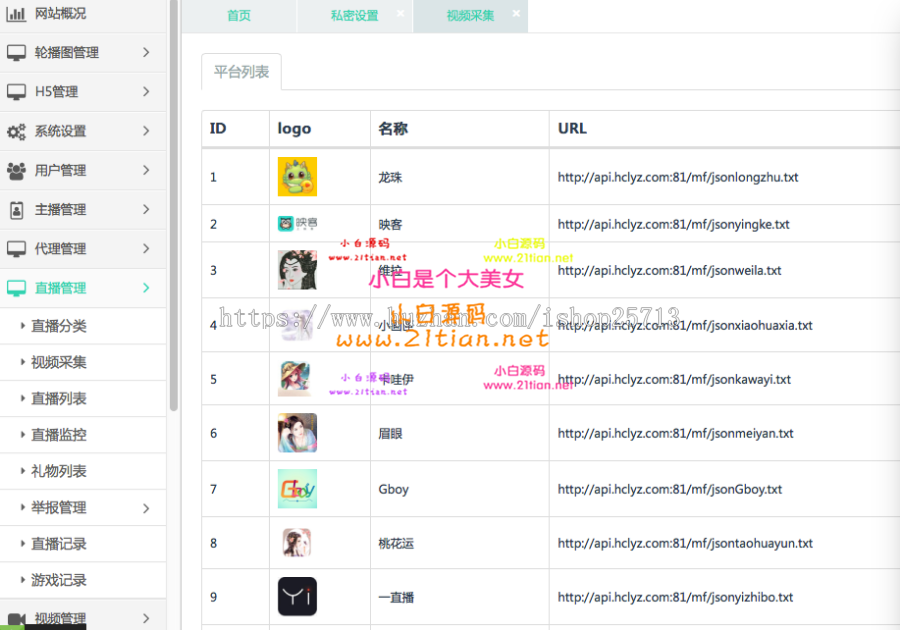Expand the H5管理 chevron

point(146,91)
